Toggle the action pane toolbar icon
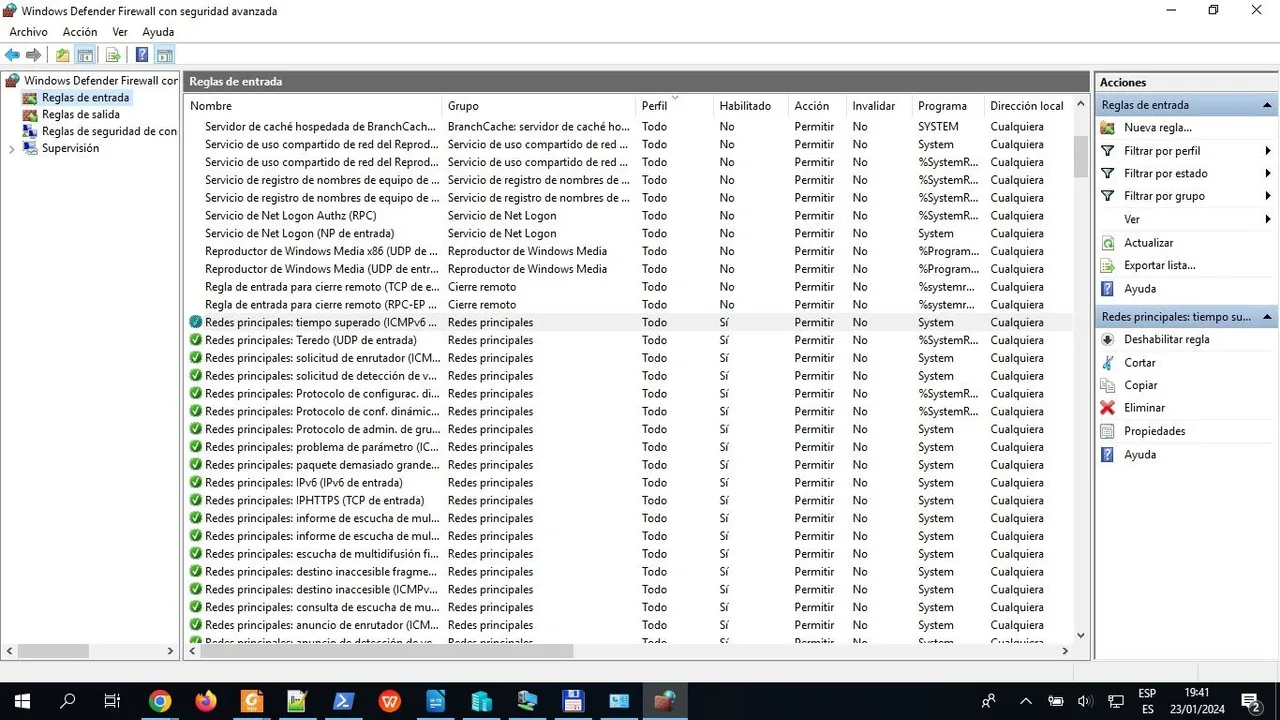Image resolution: width=1280 pixels, height=720 pixels. click(x=165, y=55)
